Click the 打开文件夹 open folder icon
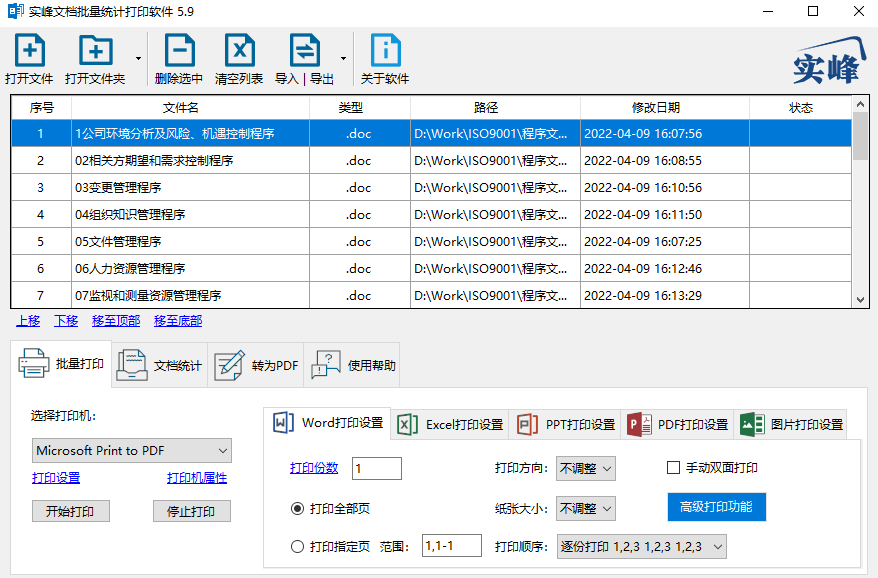The height and width of the screenshot is (578, 878). click(96, 51)
